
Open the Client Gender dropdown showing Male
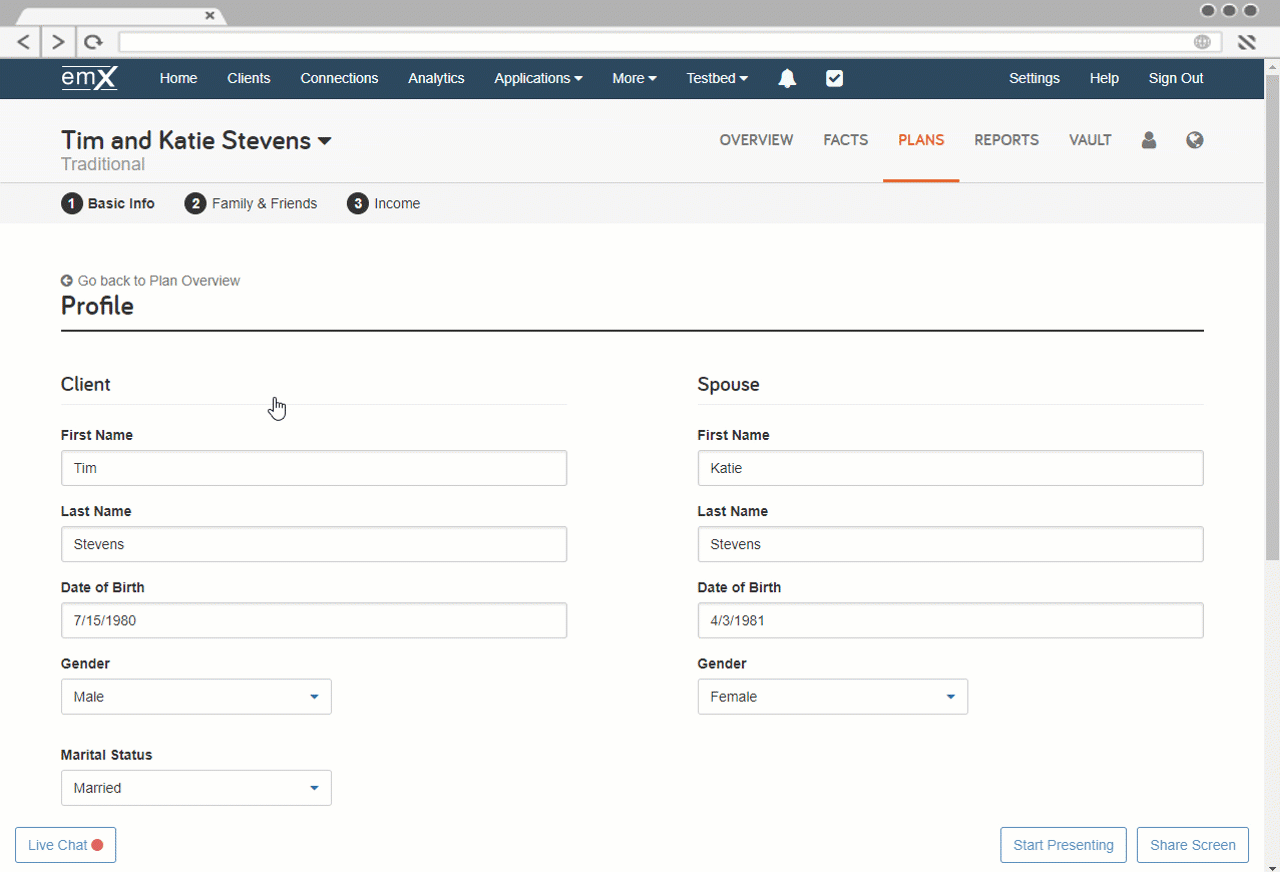click(x=196, y=697)
